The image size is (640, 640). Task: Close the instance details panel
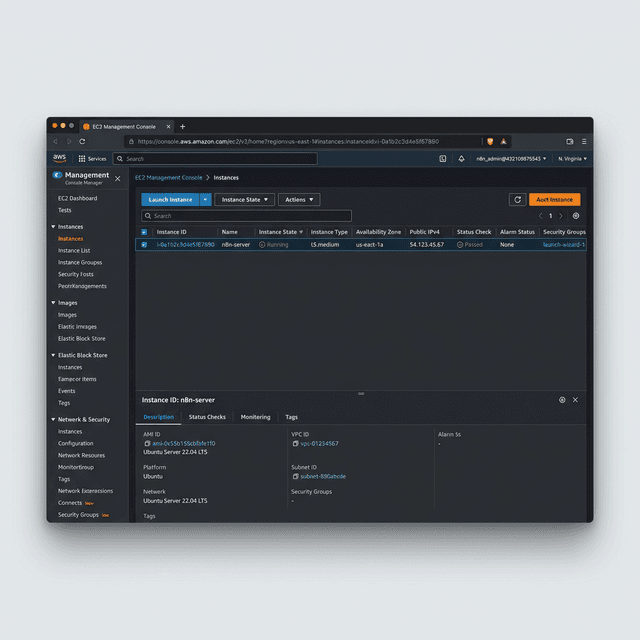coord(575,400)
